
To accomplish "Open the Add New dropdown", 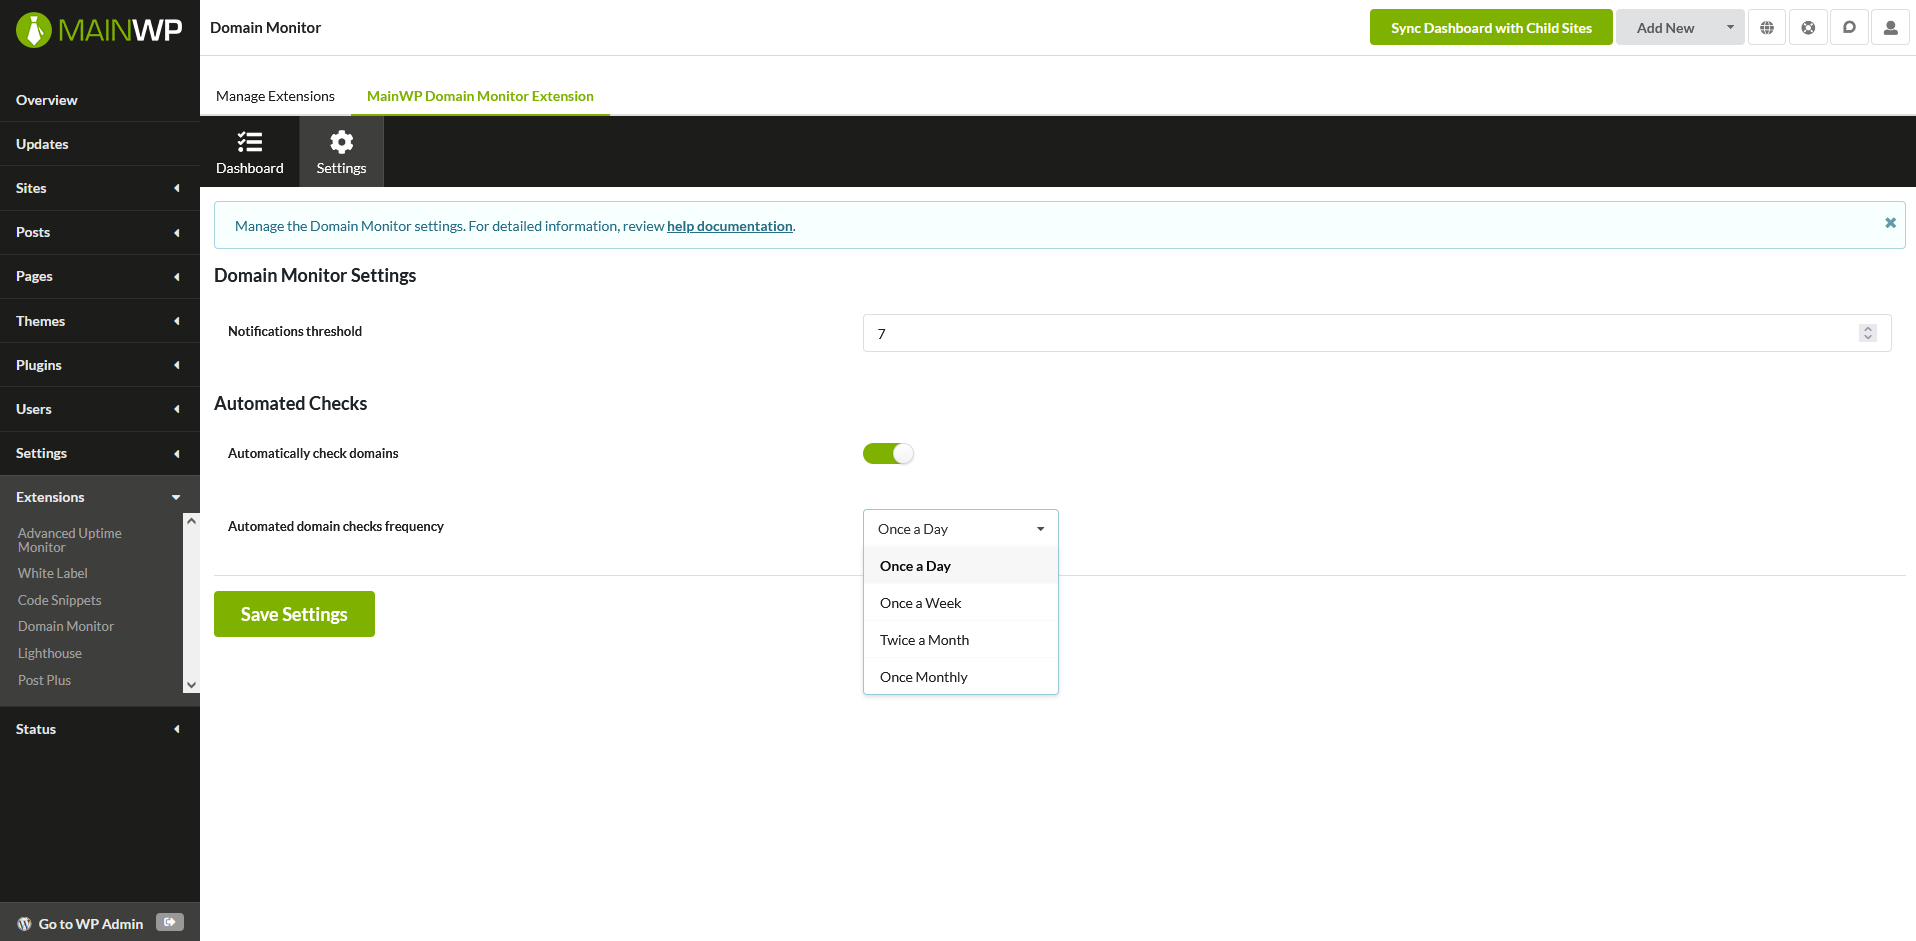I will coord(1678,27).
